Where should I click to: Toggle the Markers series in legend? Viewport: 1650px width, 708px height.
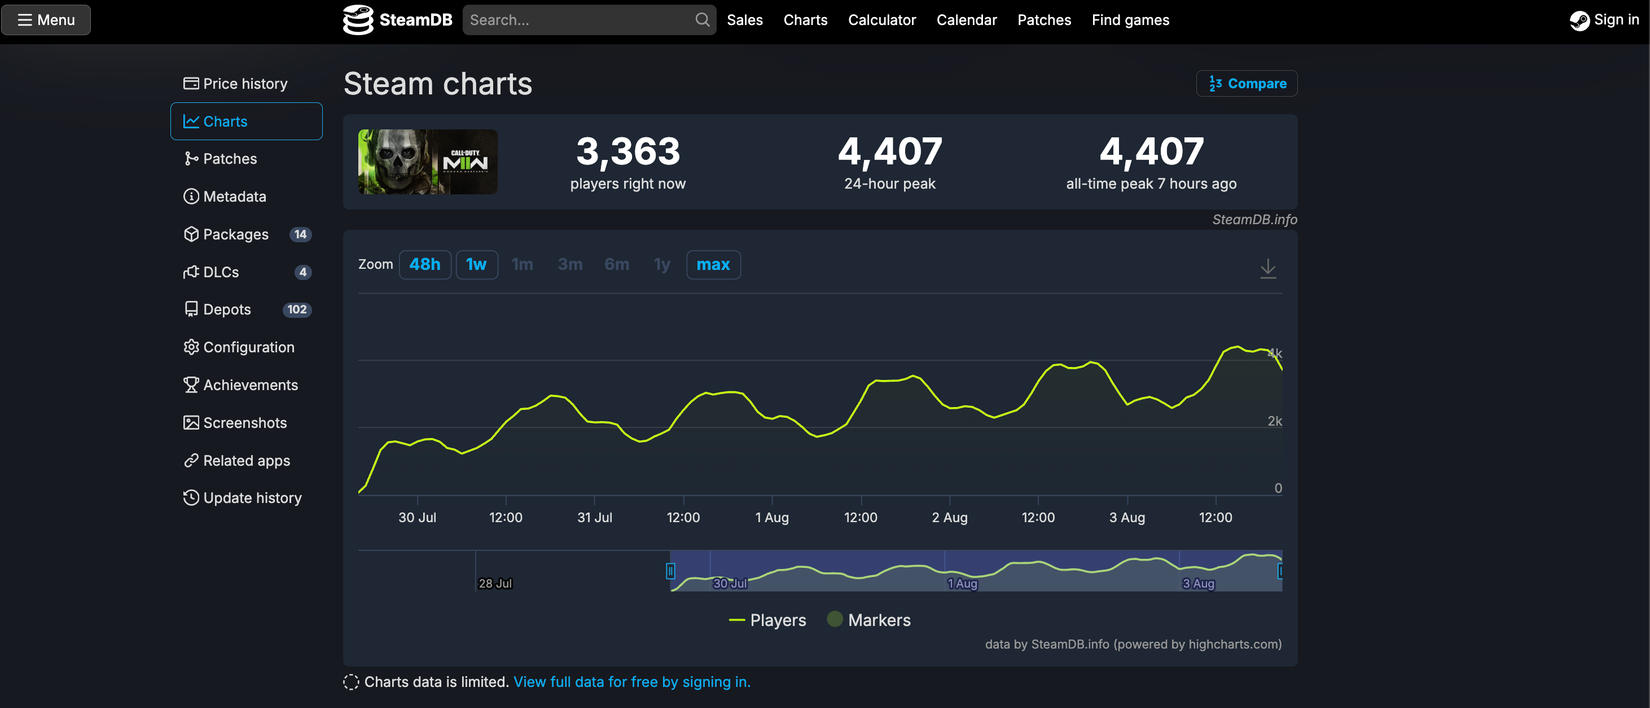869,620
